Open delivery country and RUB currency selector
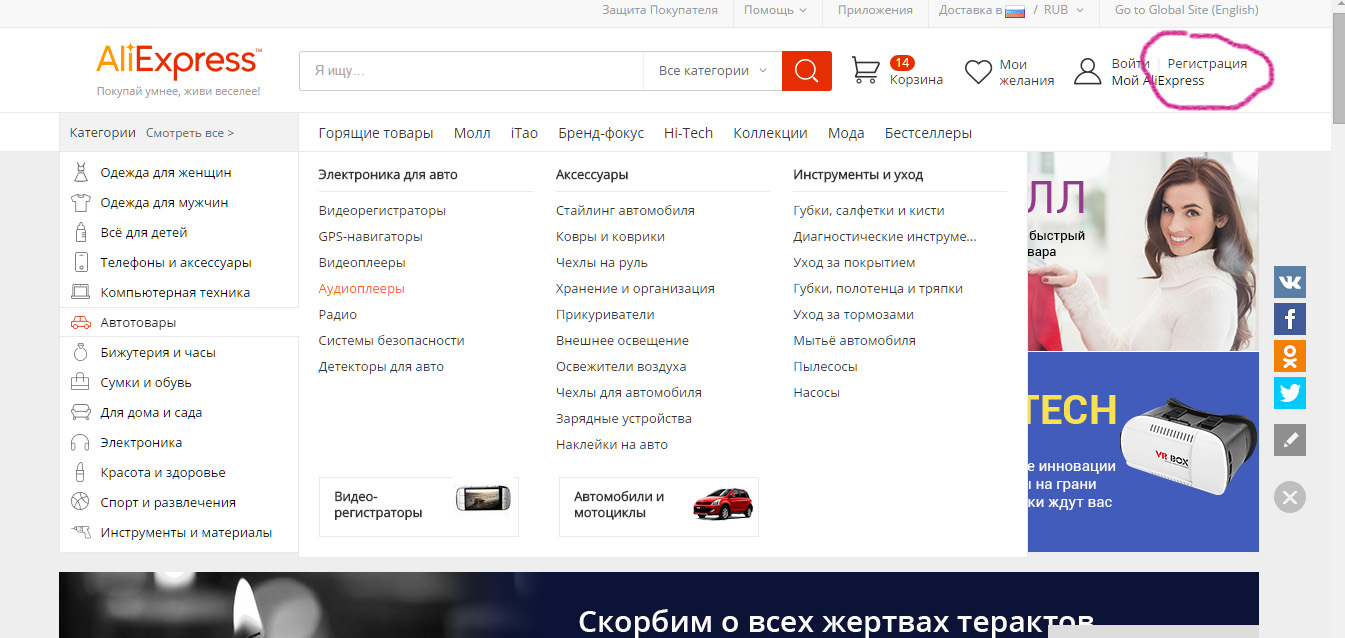 tap(1010, 10)
